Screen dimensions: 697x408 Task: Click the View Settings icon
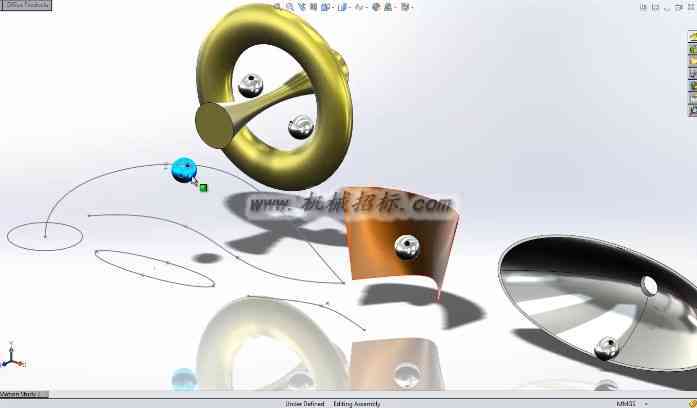[405, 7]
